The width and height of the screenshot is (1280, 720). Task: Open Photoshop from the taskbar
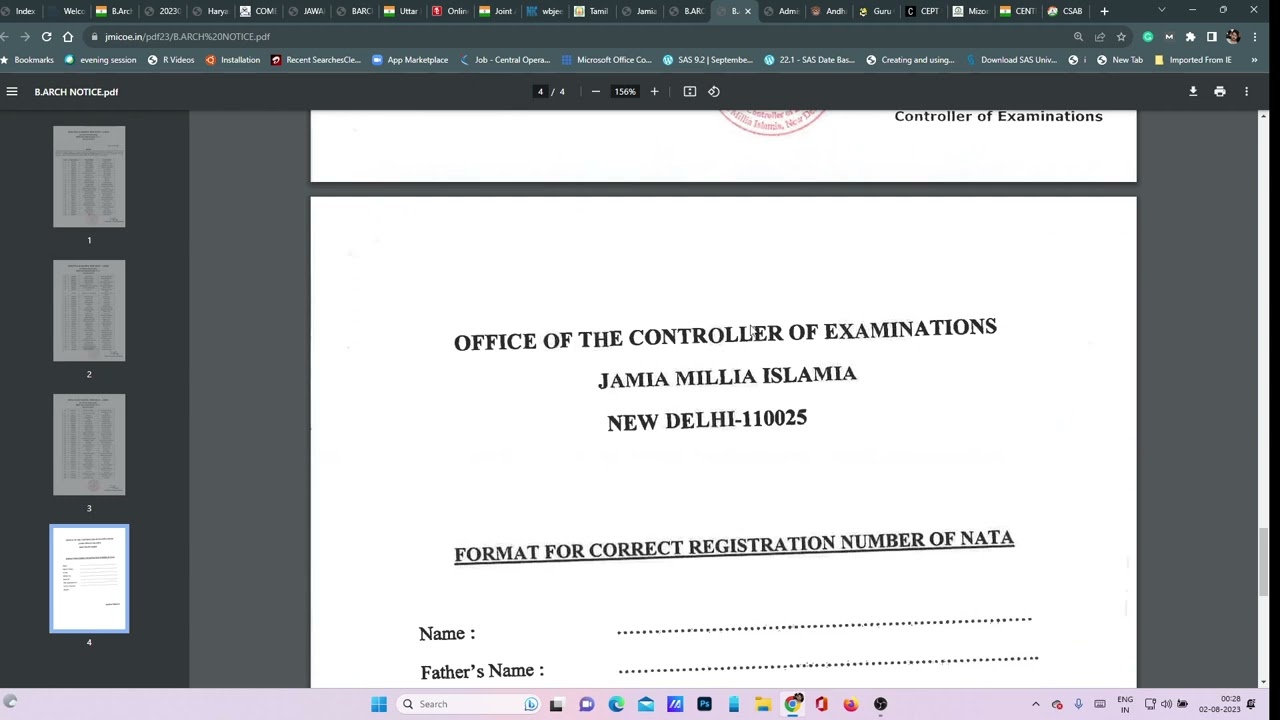tap(704, 704)
